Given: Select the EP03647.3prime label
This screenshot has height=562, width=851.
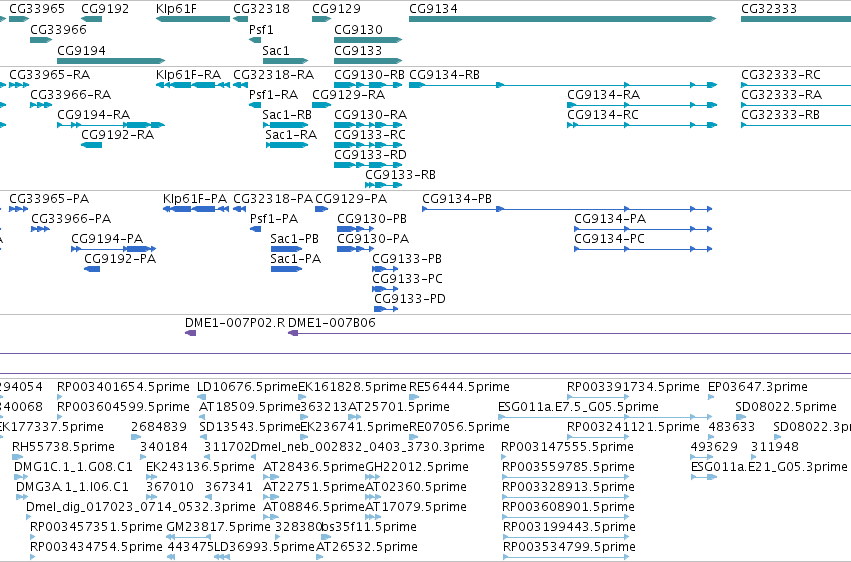Looking at the screenshot, I should [x=758, y=387].
